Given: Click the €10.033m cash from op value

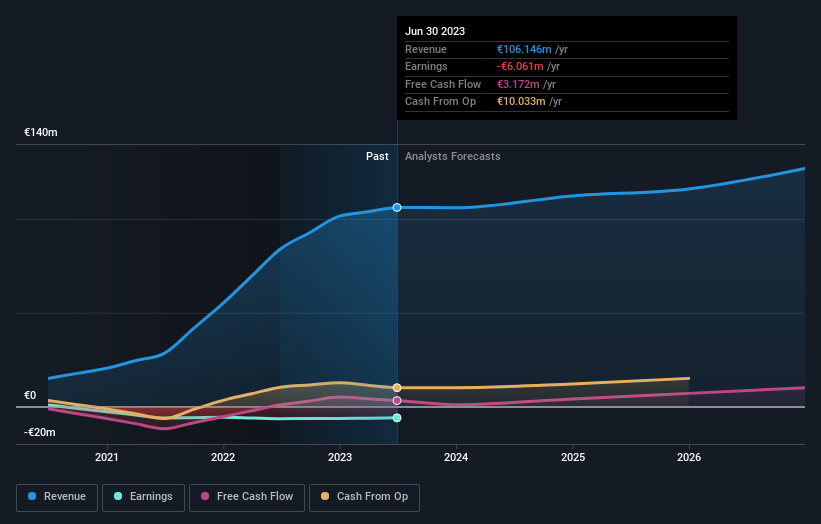Looking at the screenshot, I should point(522,102).
